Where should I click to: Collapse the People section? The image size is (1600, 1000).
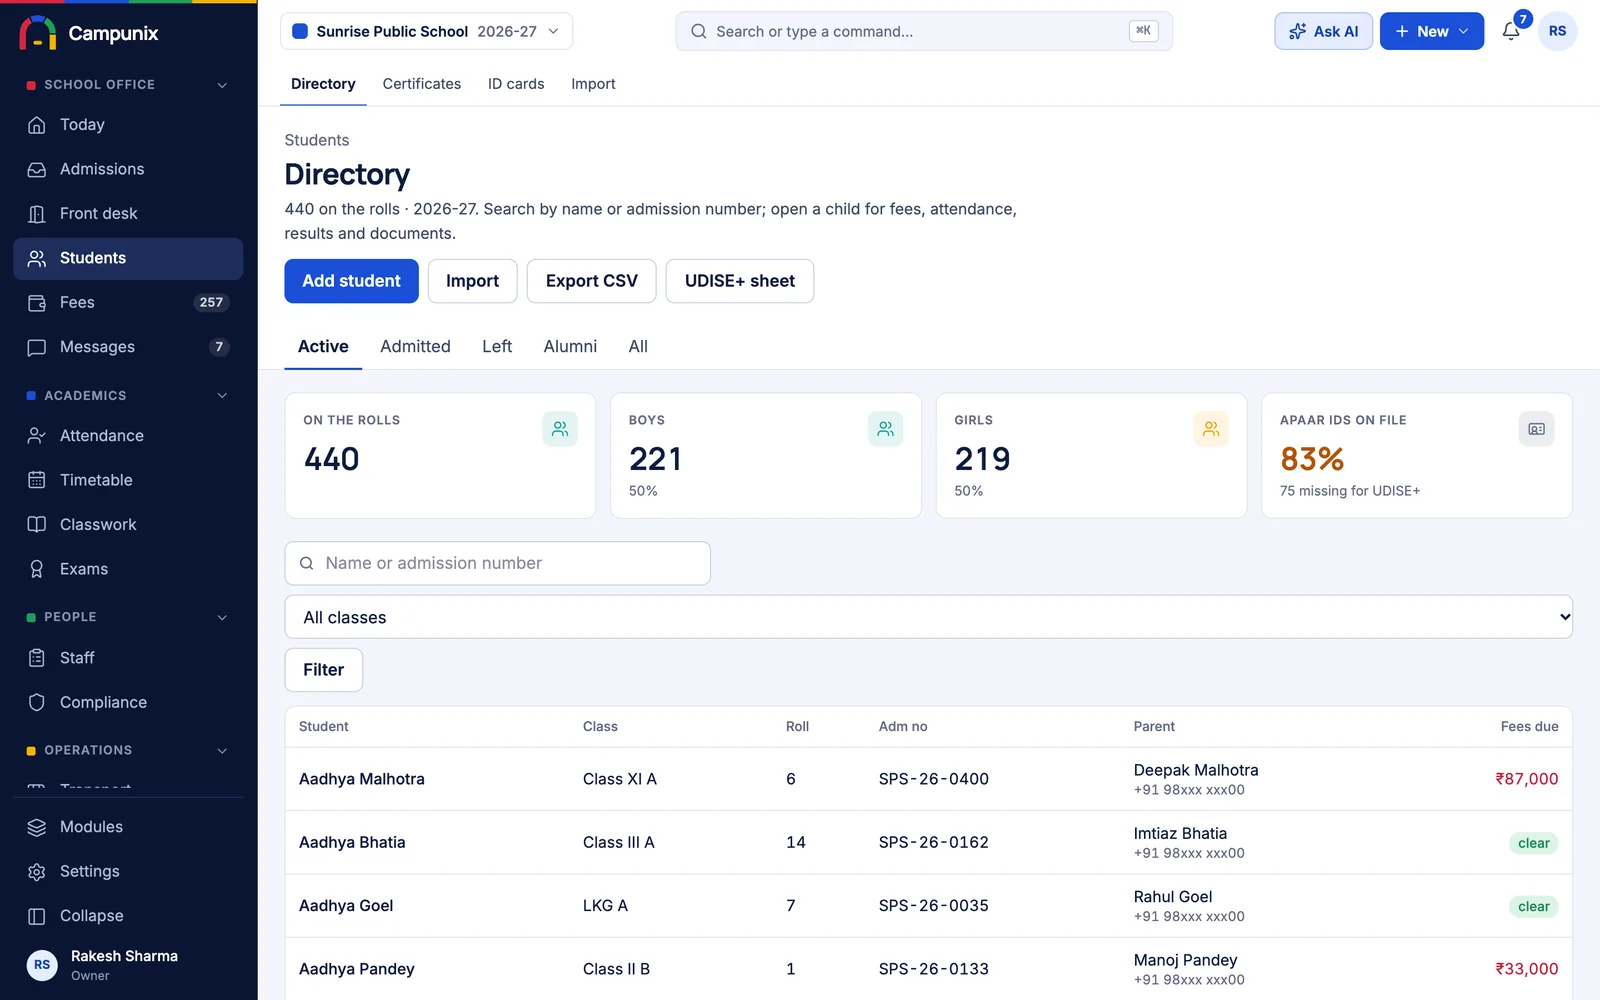pos(222,617)
